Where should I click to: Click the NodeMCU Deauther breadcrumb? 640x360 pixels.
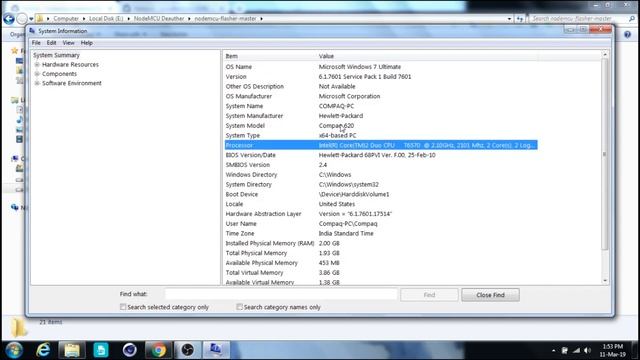(x=159, y=19)
